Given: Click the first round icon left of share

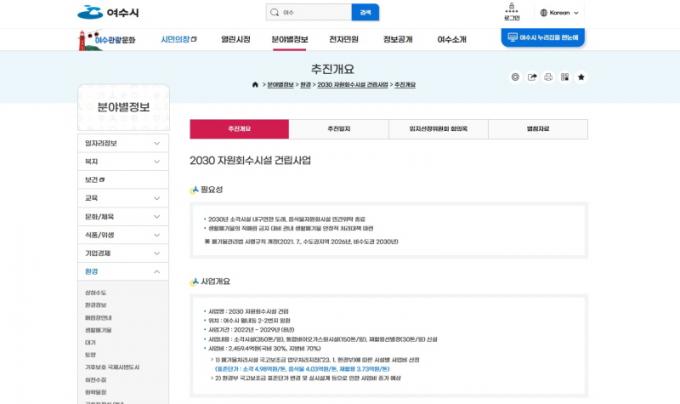Looking at the screenshot, I should [x=515, y=77].
